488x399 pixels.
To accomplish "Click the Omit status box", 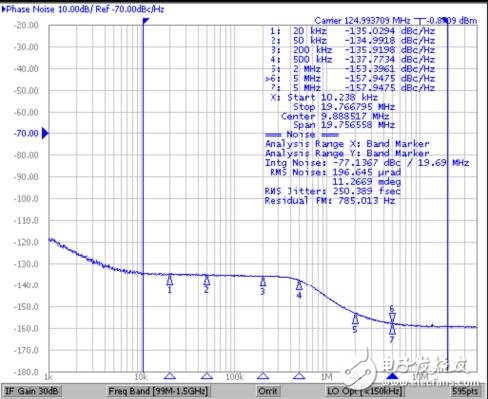I will (268, 391).
